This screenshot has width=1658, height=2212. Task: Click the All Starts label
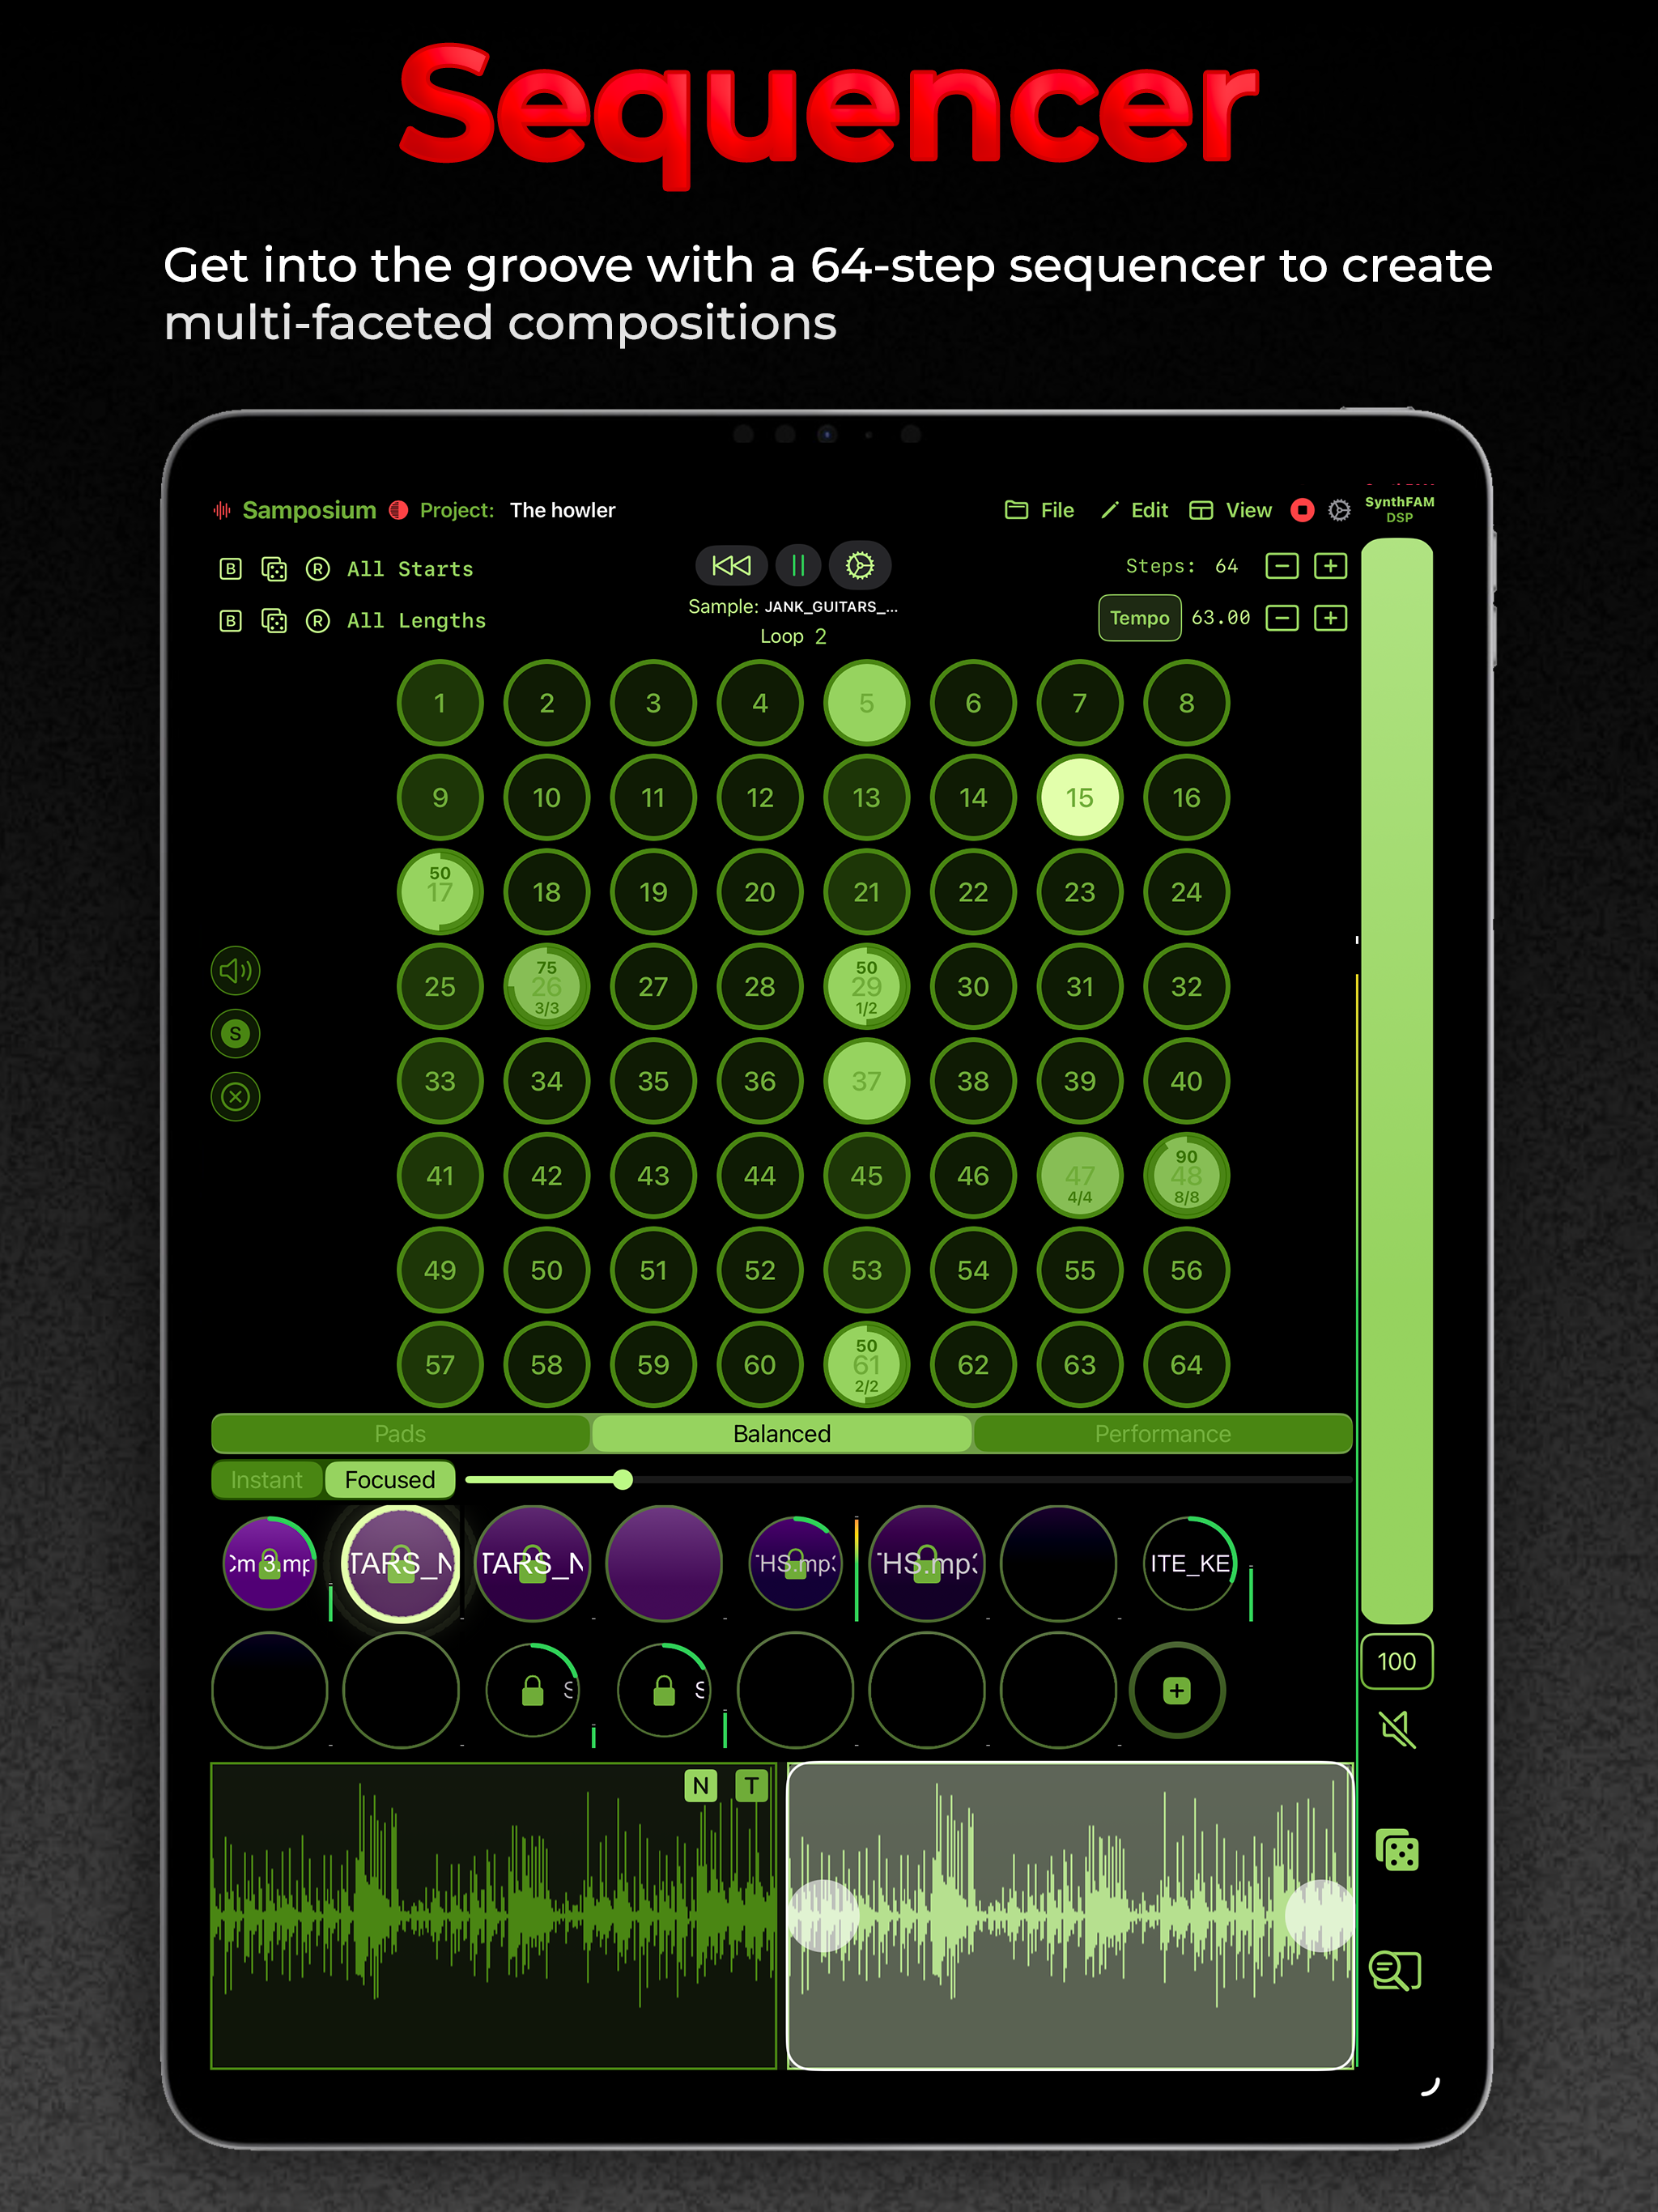tap(410, 569)
